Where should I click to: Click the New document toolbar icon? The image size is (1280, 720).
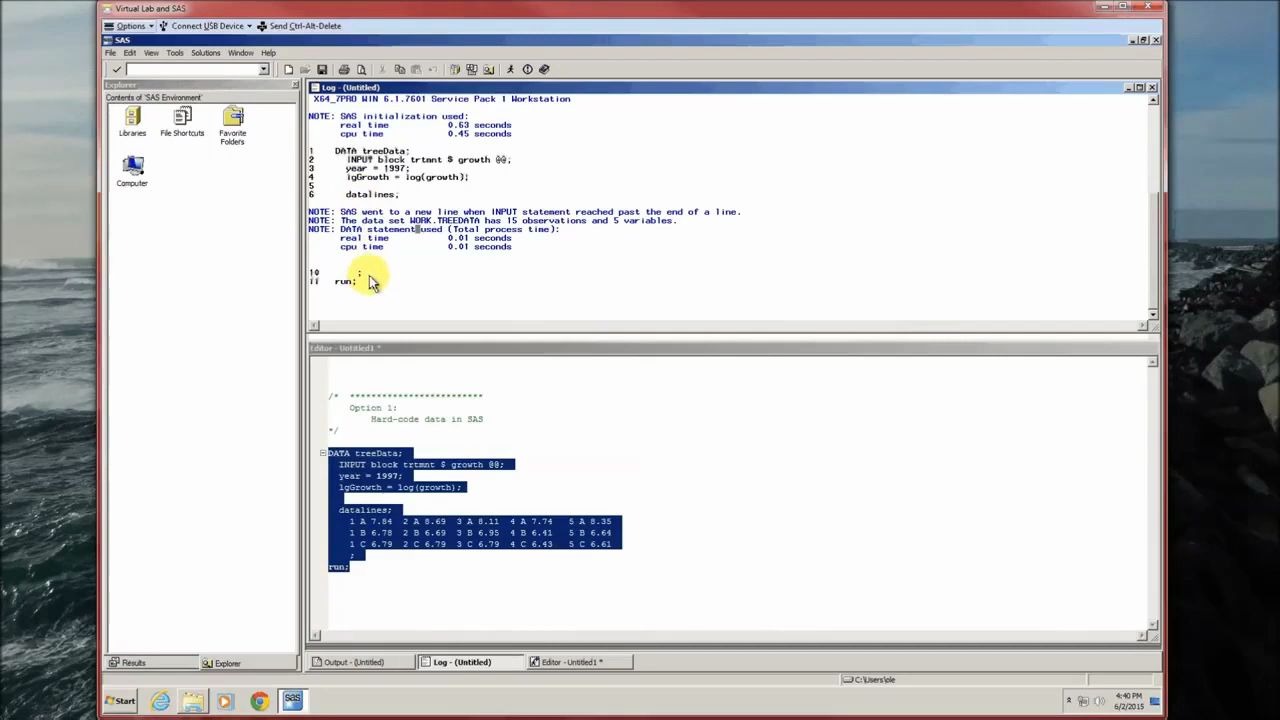288,69
